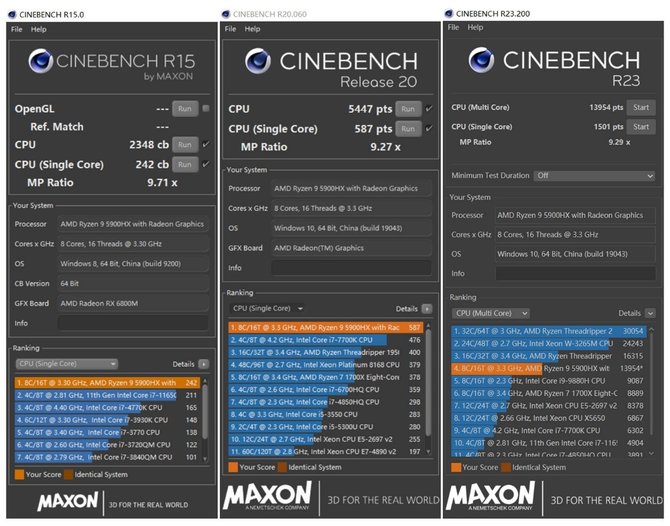Select the i9-9880H 9087 row in R23
This screenshot has width=670, height=526.
coord(549,381)
